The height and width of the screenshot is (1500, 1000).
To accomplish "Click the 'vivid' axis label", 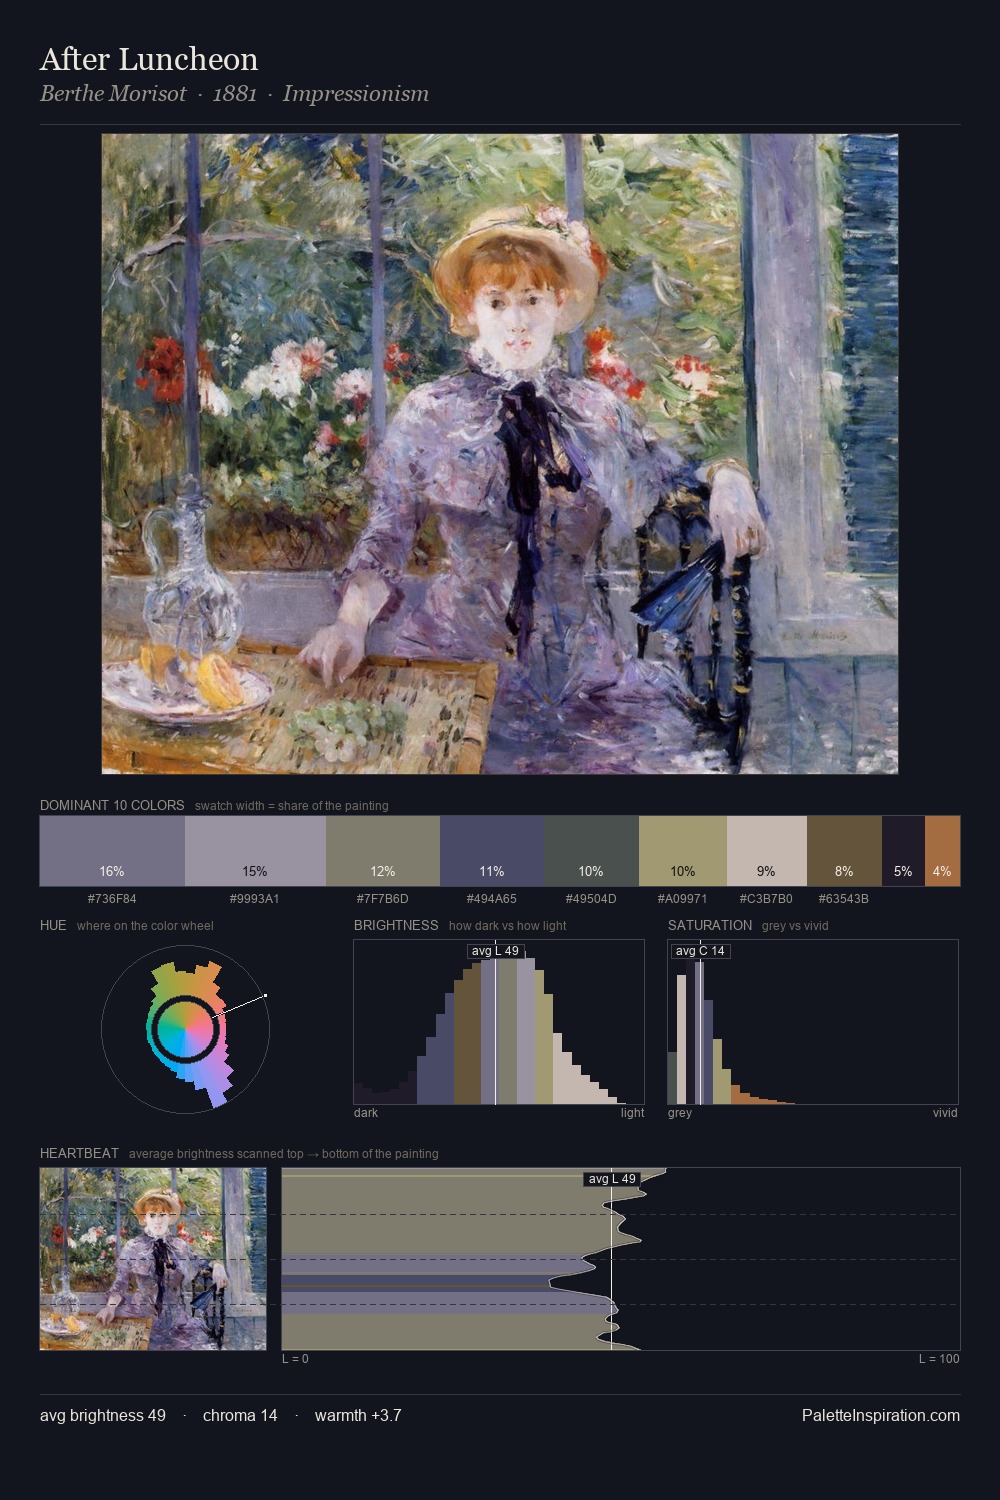I will [x=945, y=1113].
